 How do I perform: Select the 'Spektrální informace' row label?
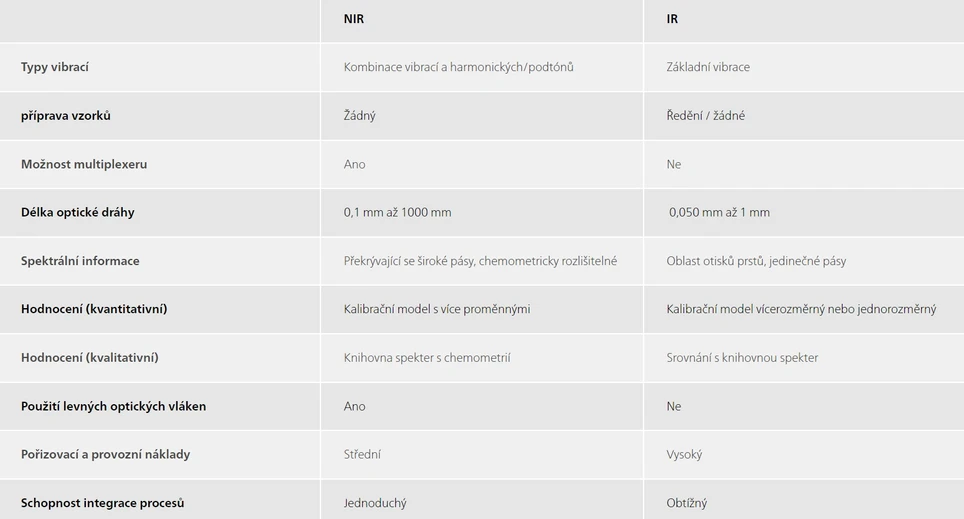(x=80, y=261)
